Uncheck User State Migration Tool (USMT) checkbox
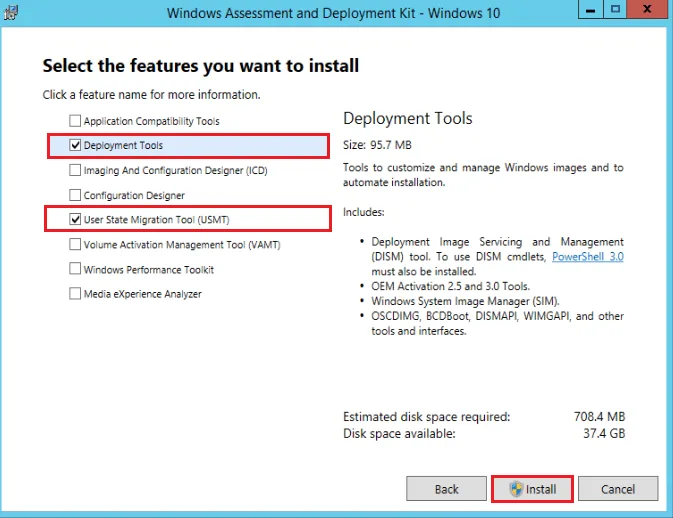 75,219
